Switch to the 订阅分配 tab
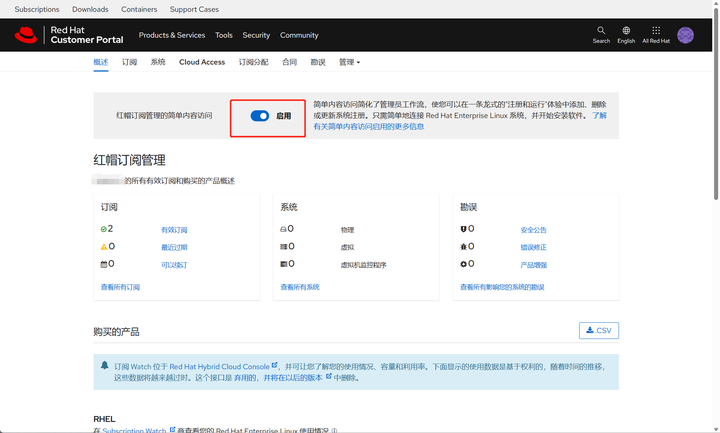The image size is (720, 433). (x=253, y=62)
